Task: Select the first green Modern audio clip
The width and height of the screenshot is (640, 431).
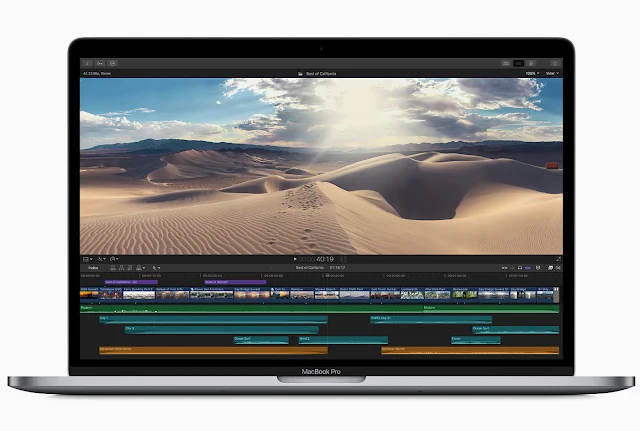Action: tap(251, 309)
